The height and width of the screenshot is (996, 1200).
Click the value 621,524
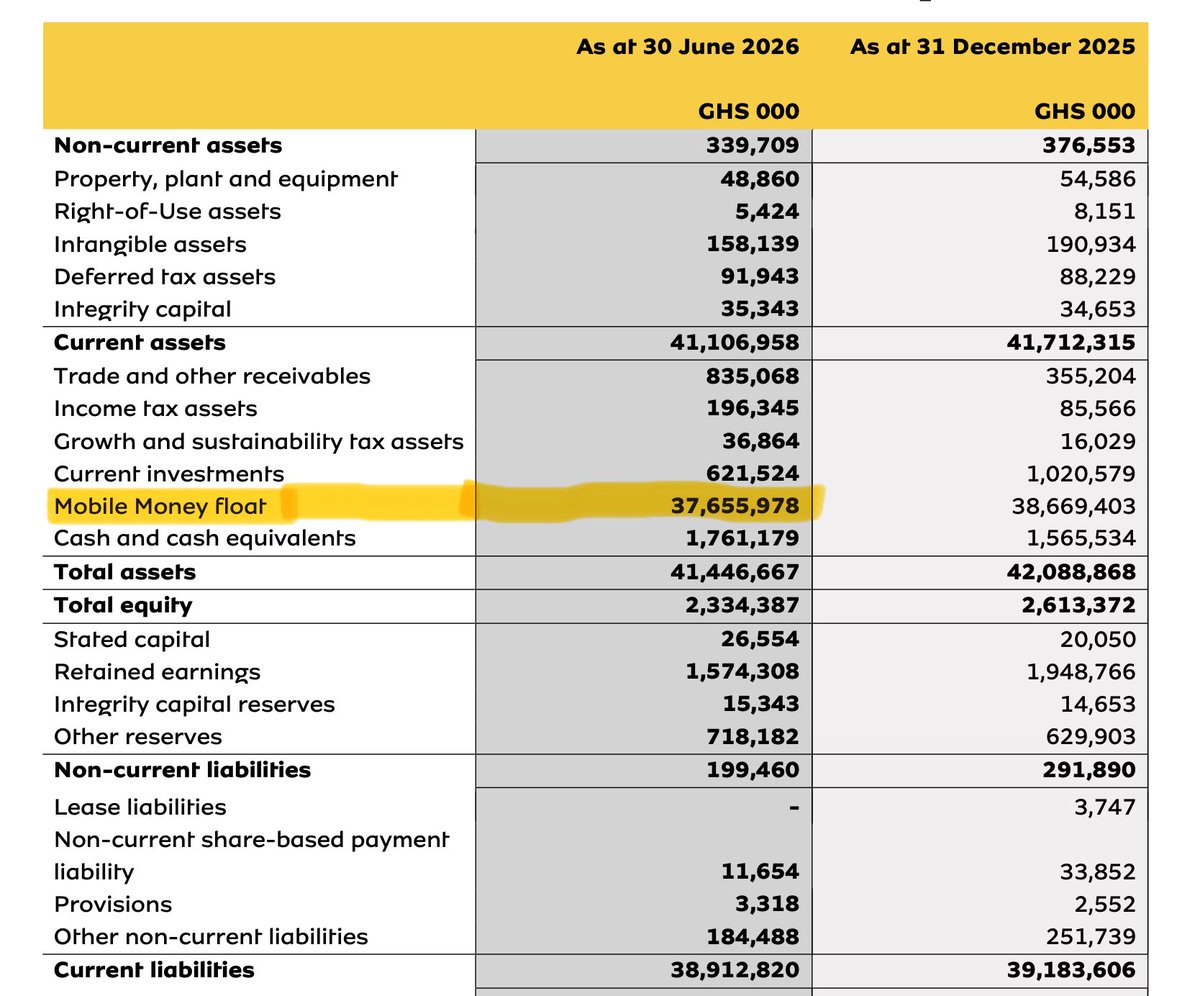tap(754, 474)
